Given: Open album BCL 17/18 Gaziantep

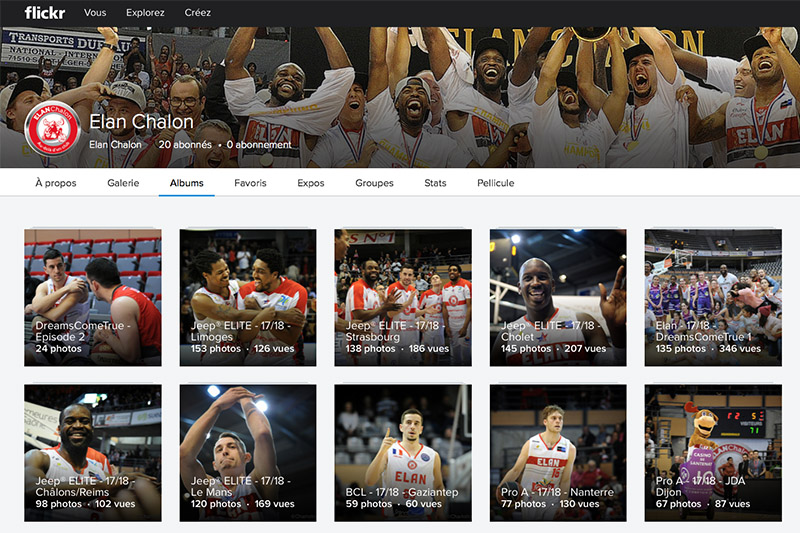Looking at the screenshot, I should pyautogui.click(x=403, y=453).
